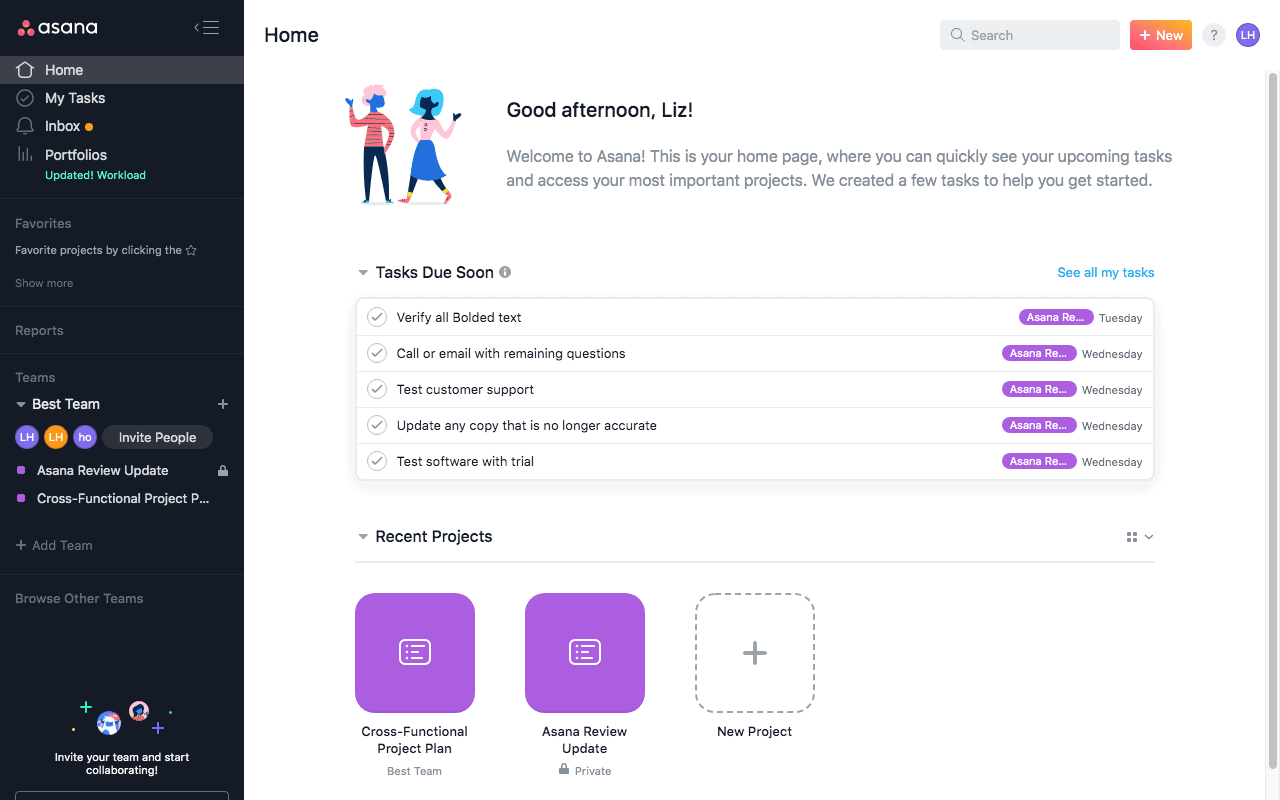The image size is (1280, 800).
Task: Click Asana Re... tag on 'Test customer support'
Action: pyautogui.click(x=1039, y=389)
